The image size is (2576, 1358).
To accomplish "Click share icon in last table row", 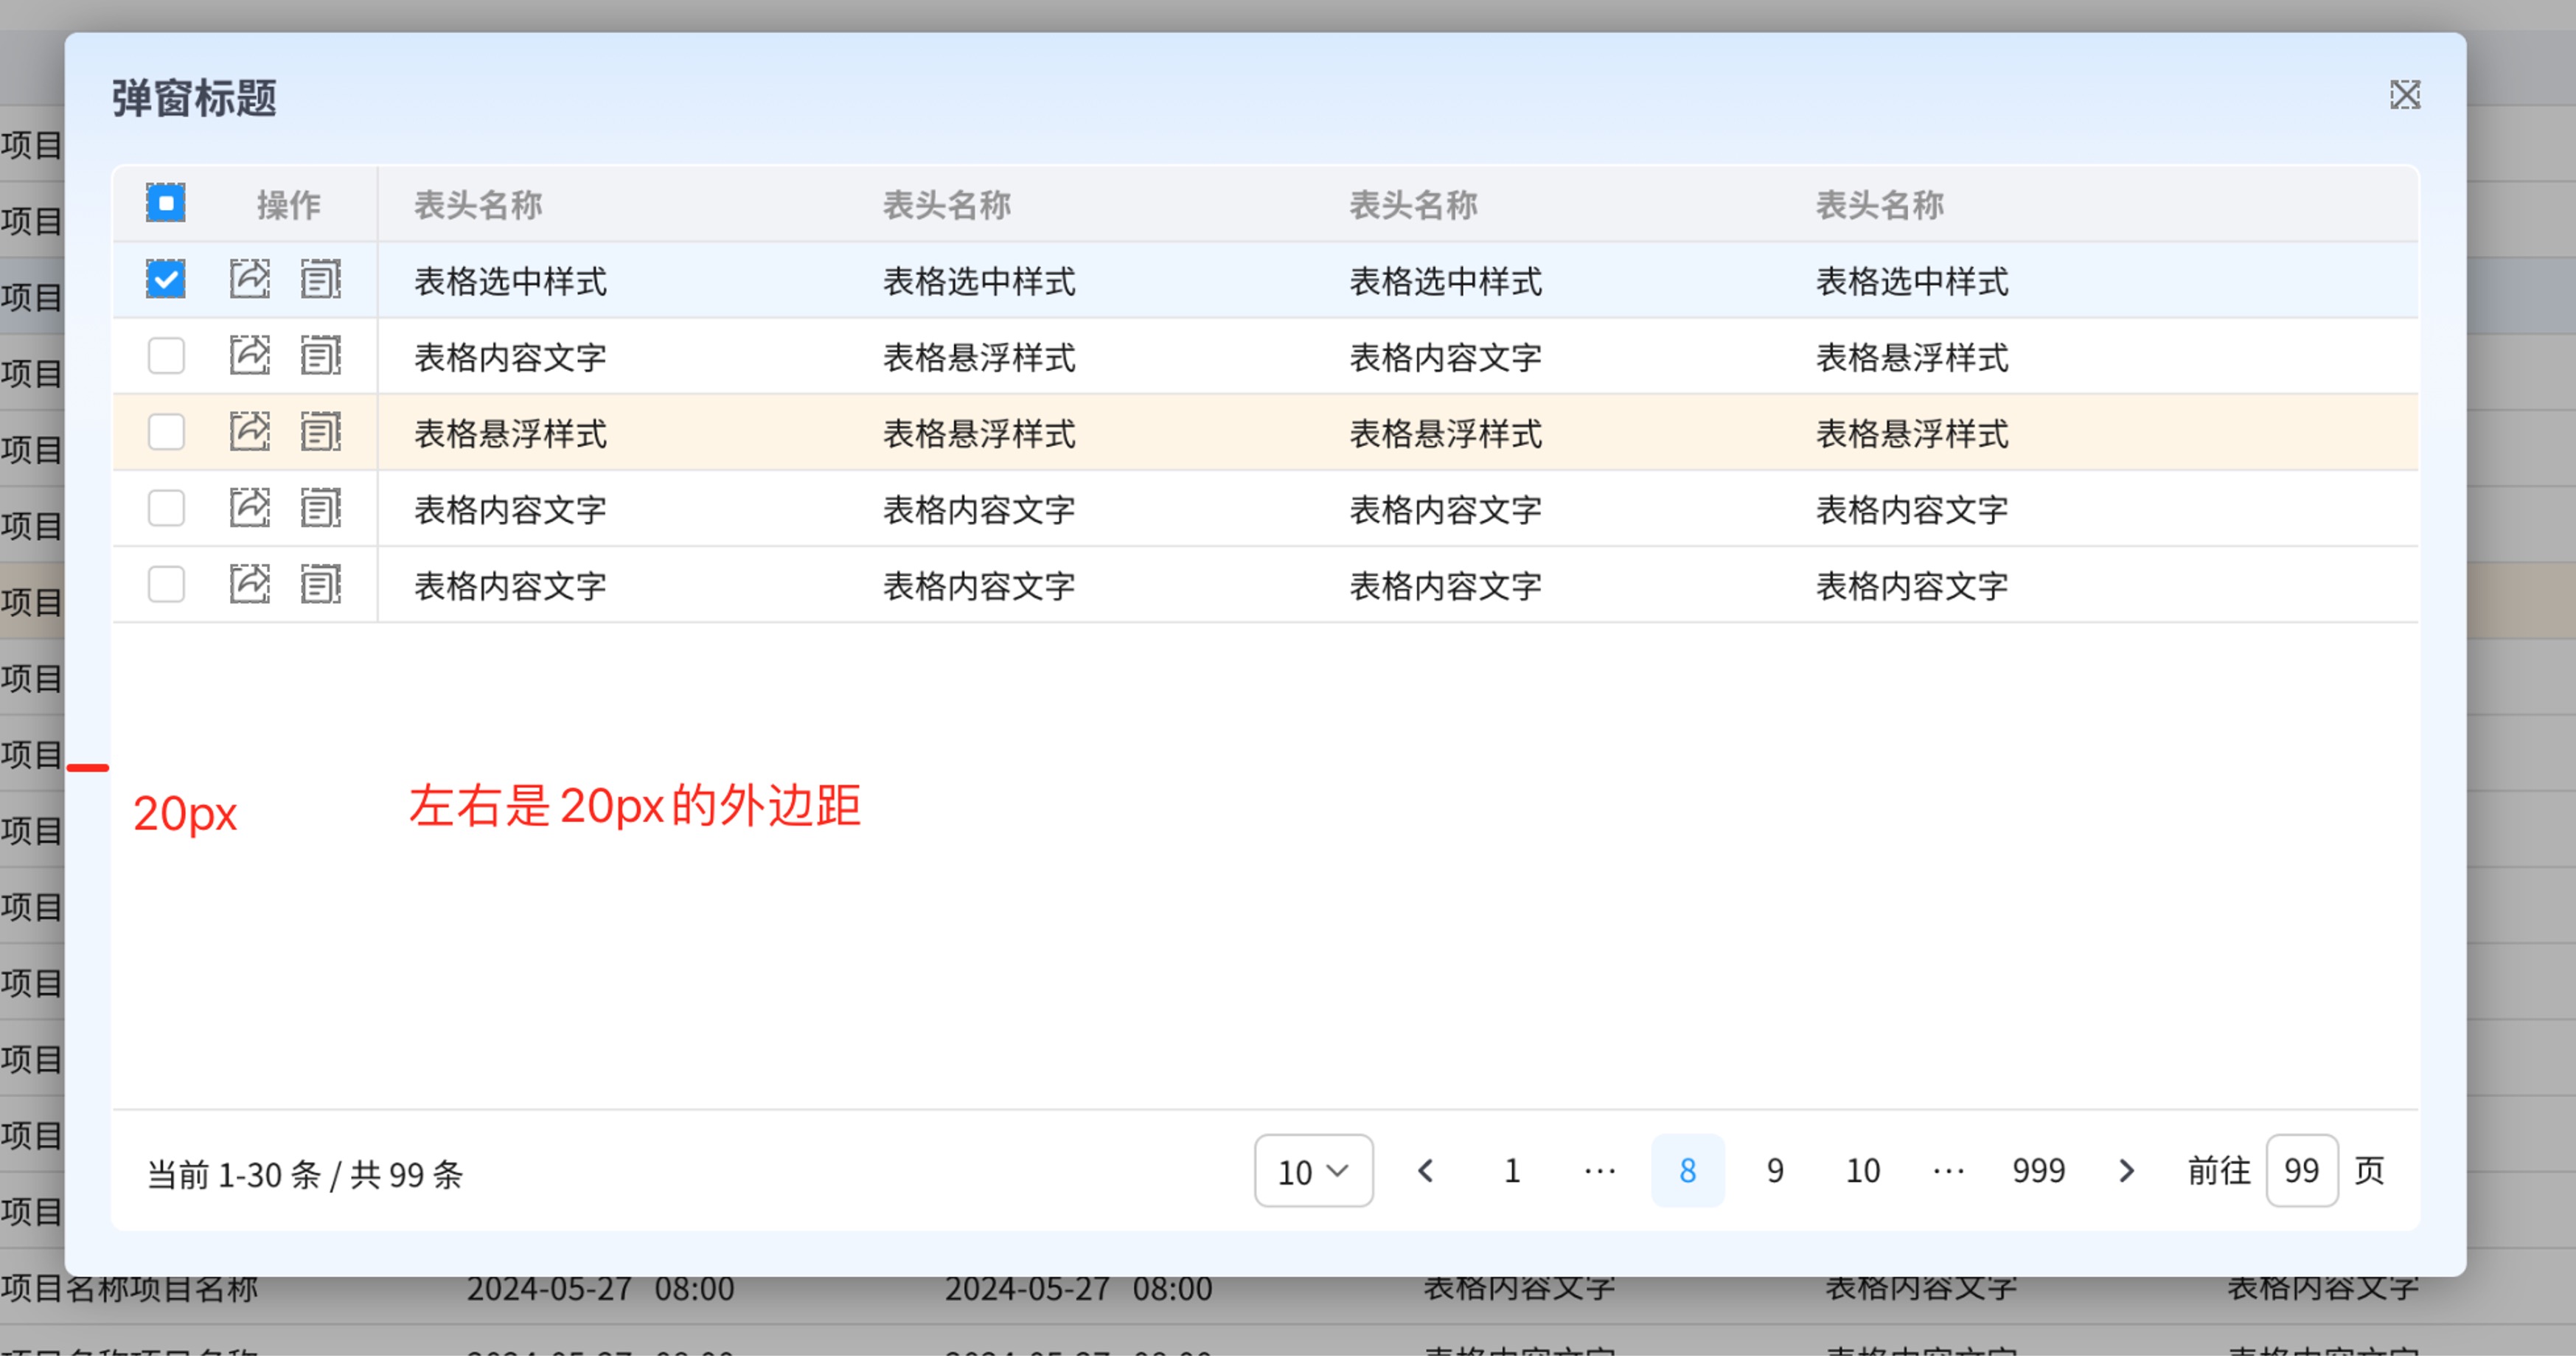I will [249, 584].
